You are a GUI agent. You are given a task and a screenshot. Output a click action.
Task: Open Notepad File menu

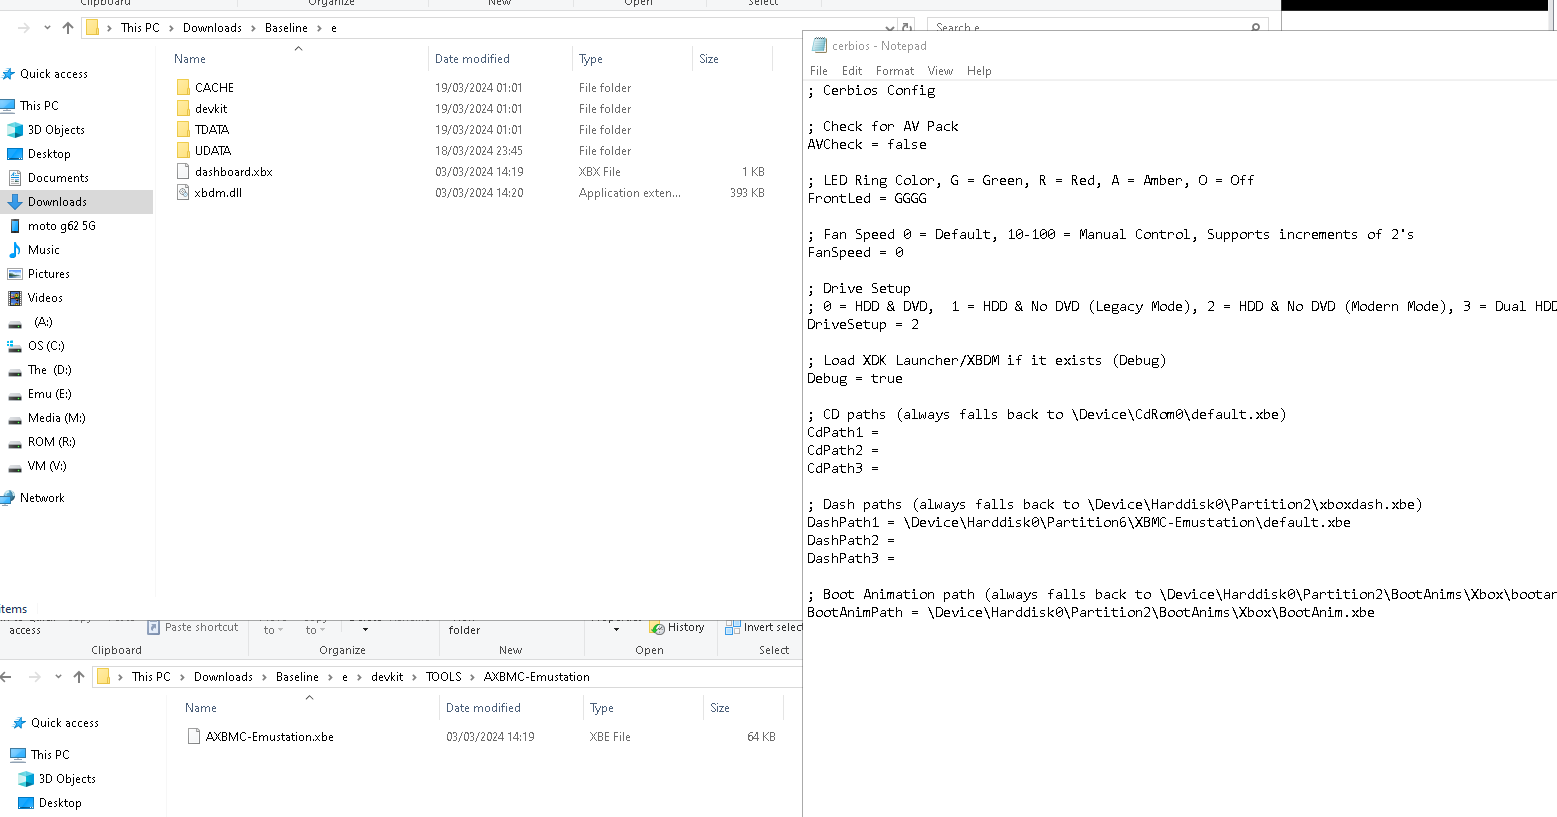click(x=819, y=71)
